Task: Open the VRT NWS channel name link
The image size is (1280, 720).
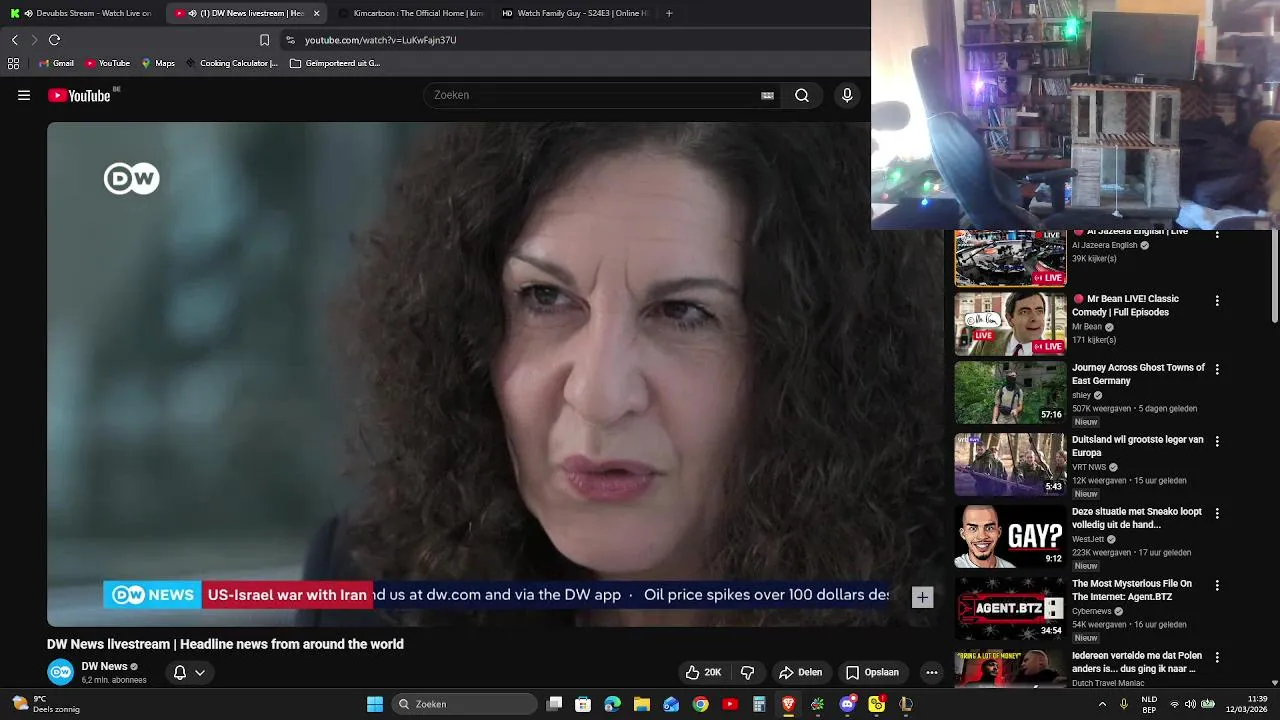Action: 1089,467
